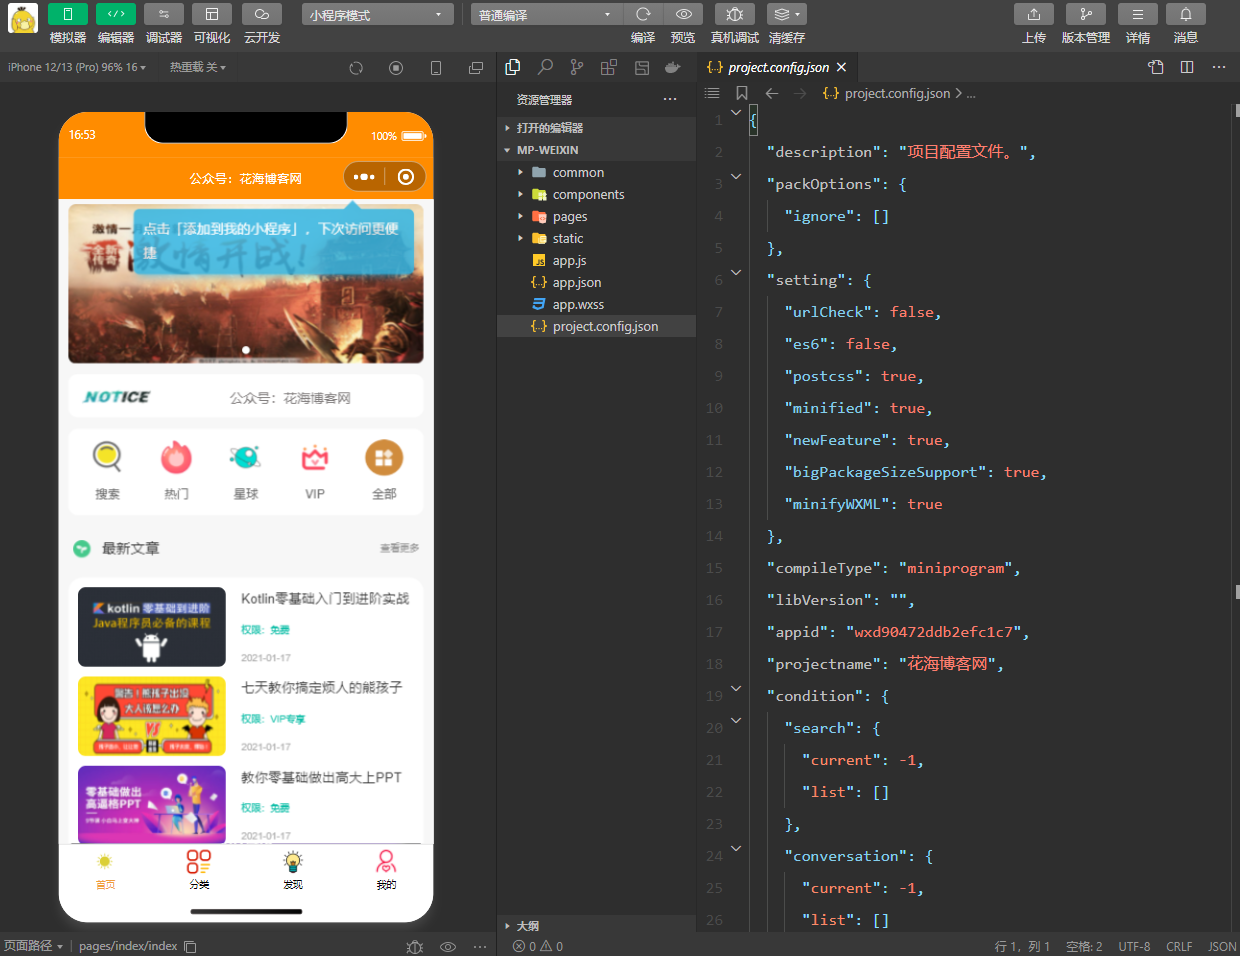Open the source control icon

tap(577, 67)
